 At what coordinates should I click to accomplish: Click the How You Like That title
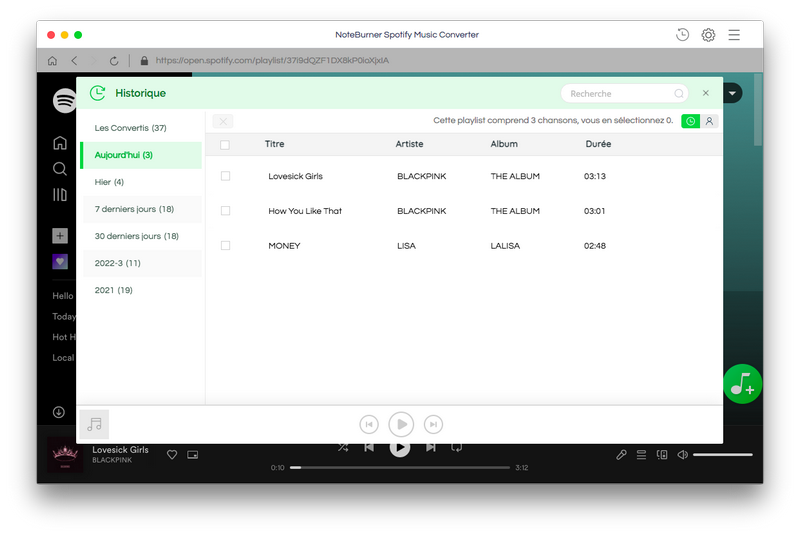(x=305, y=211)
